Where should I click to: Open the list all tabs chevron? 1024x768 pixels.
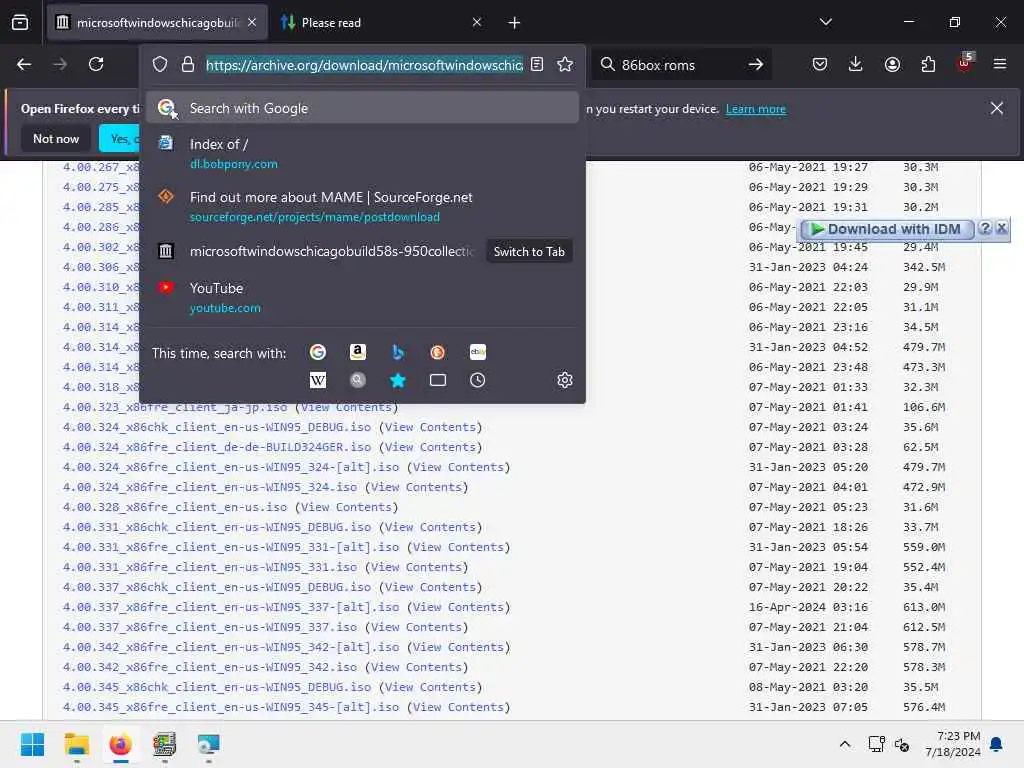[x=825, y=22]
